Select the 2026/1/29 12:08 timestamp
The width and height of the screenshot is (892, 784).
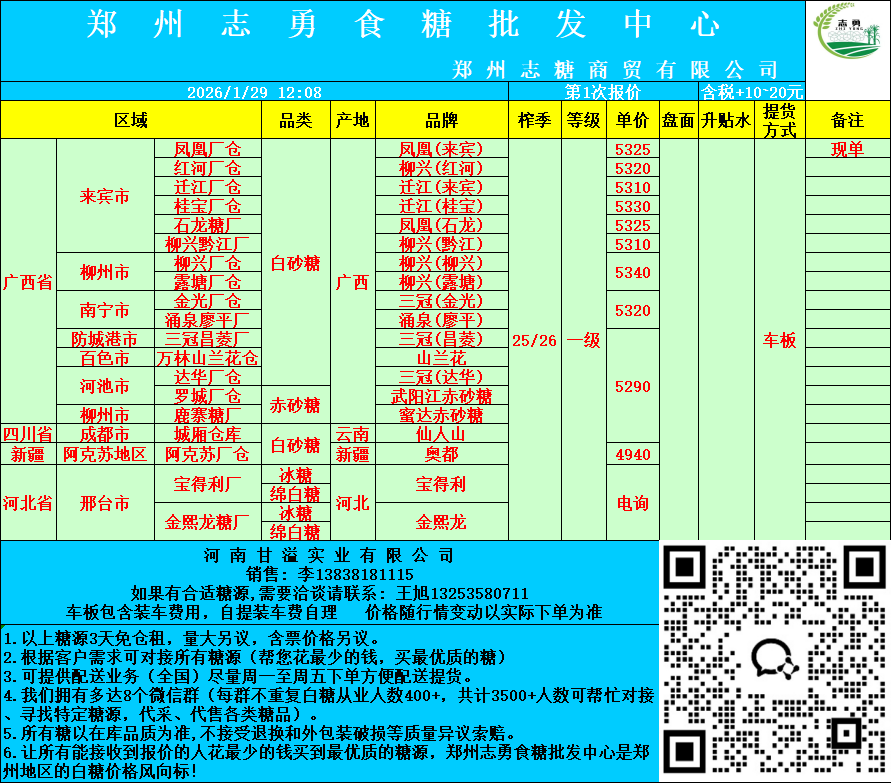pos(254,92)
